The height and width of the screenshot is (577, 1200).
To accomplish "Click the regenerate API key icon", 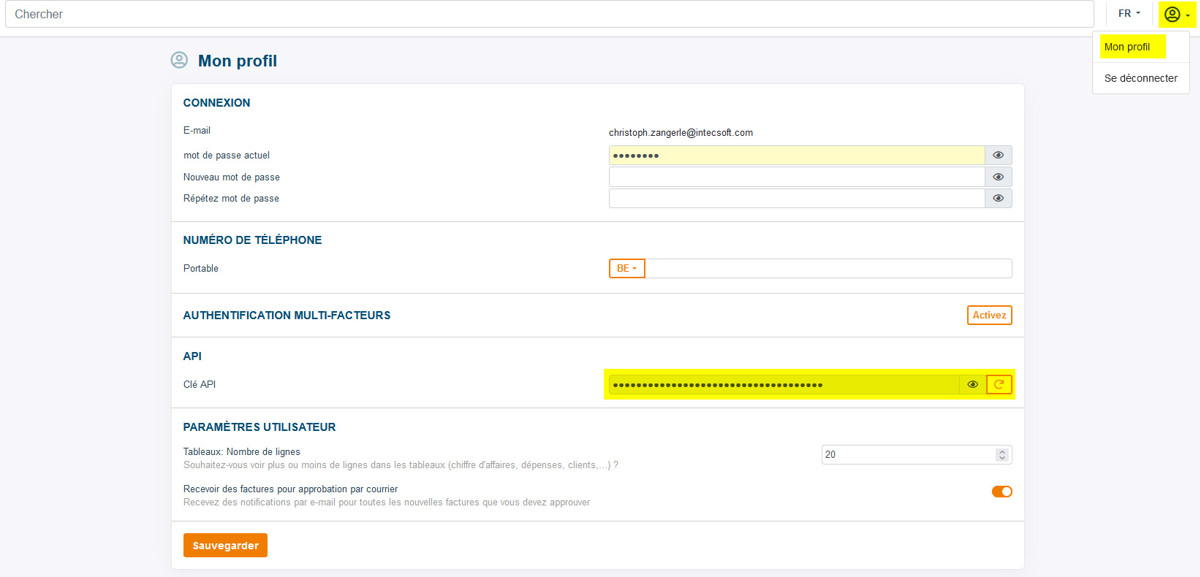I will pyautogui.click(x=999, y=384).
